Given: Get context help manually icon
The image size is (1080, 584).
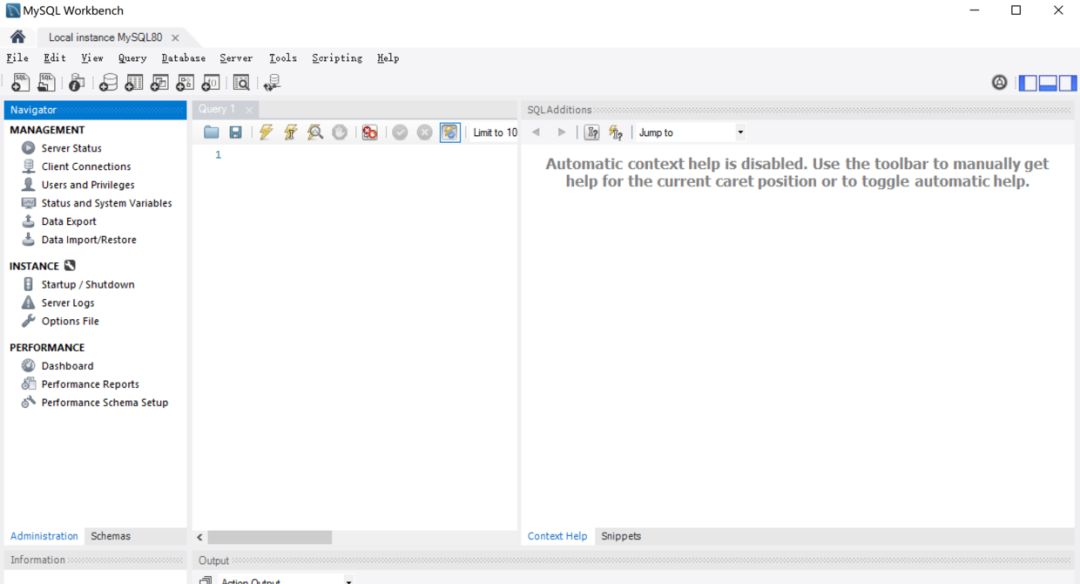Looking at the screenshot, I should click(592, 132).
